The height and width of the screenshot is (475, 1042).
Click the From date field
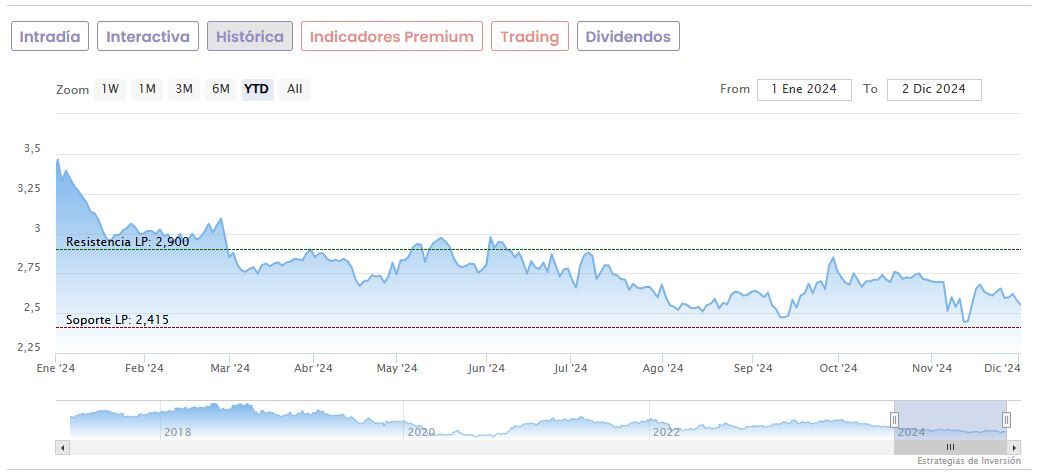tap(804, 89)
